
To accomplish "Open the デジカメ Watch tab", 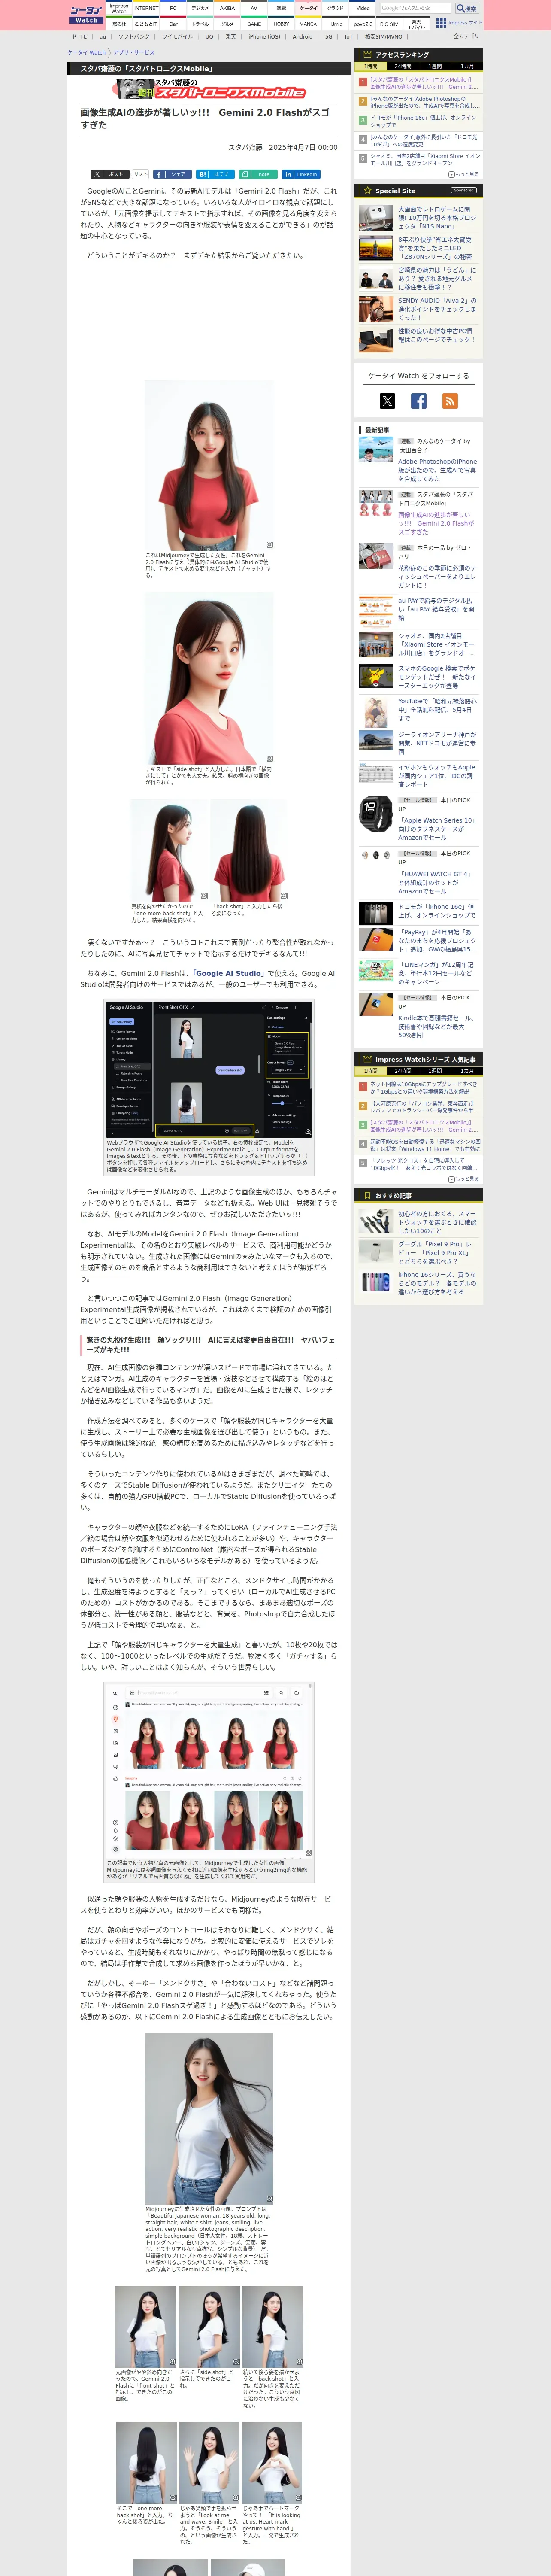I will pyautogui.click(x=200, y=8).
